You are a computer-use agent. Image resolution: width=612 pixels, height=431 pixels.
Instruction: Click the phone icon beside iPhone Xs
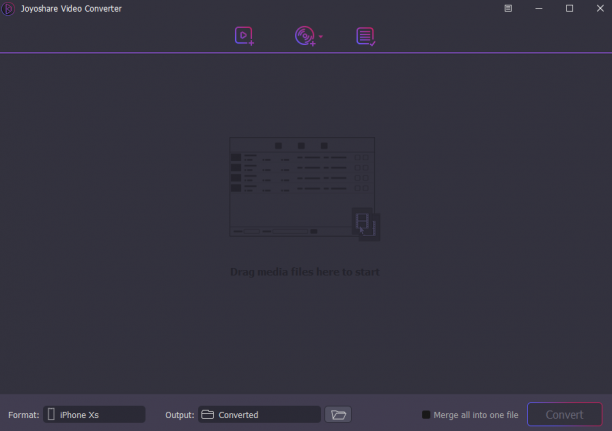coord(51,414)
